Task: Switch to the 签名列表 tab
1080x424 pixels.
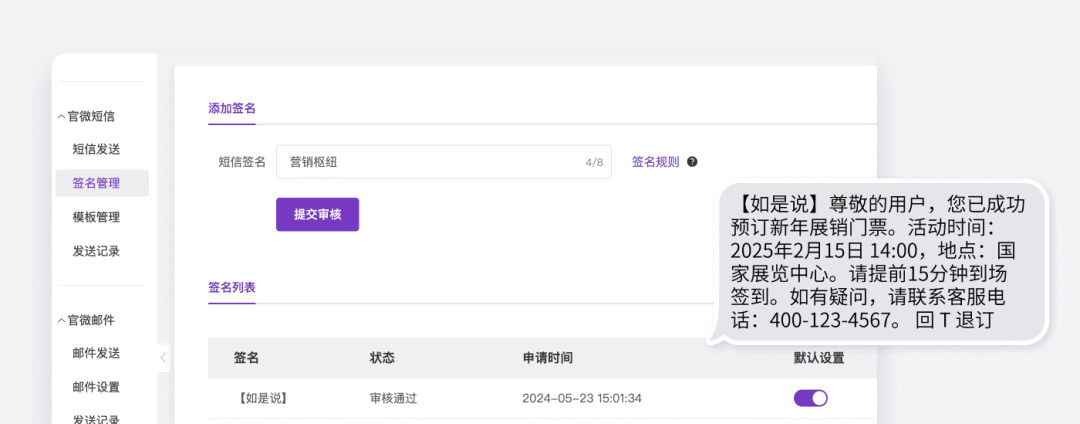Action: pyautogui.click(x=232, y=287)
